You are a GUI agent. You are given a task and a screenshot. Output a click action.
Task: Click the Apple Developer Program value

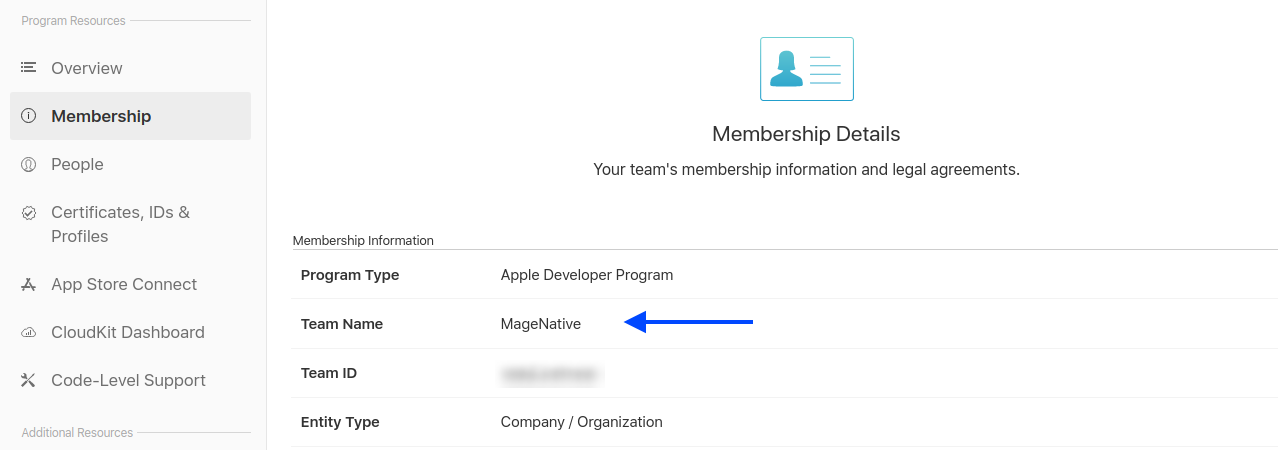tap(587, 275)
